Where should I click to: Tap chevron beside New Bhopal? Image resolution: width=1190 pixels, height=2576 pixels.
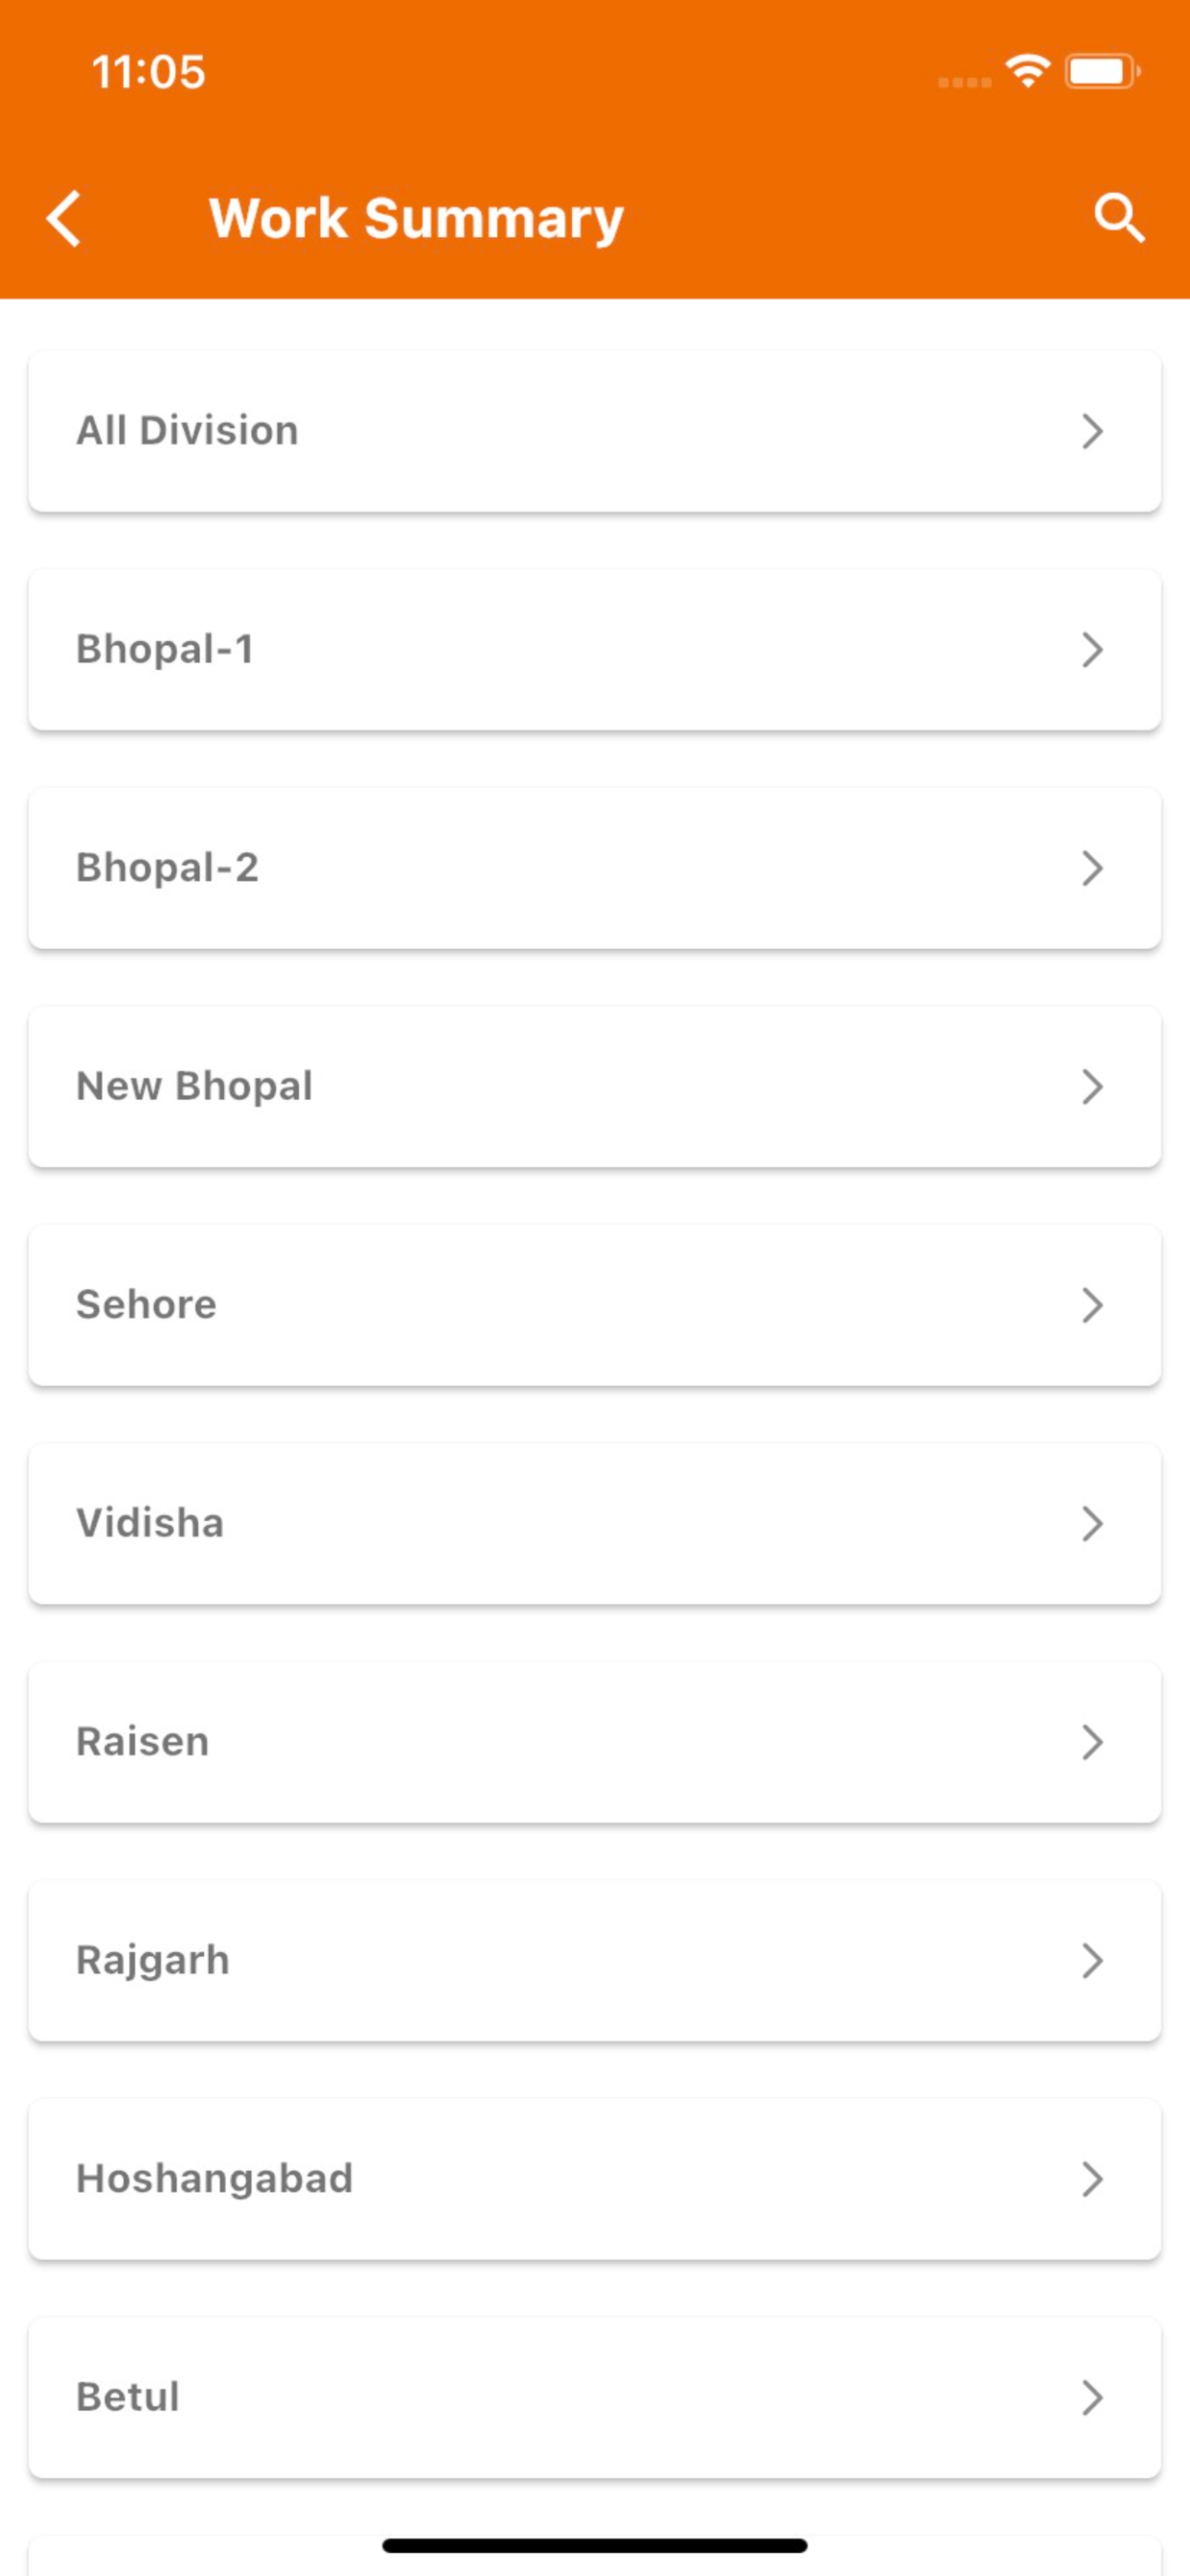click(1092, 1087)
